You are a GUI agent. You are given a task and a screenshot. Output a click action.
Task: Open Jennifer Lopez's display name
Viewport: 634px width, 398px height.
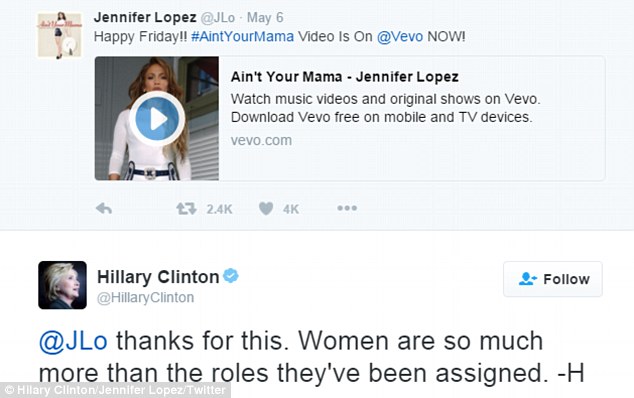click(x=145, y=17)
